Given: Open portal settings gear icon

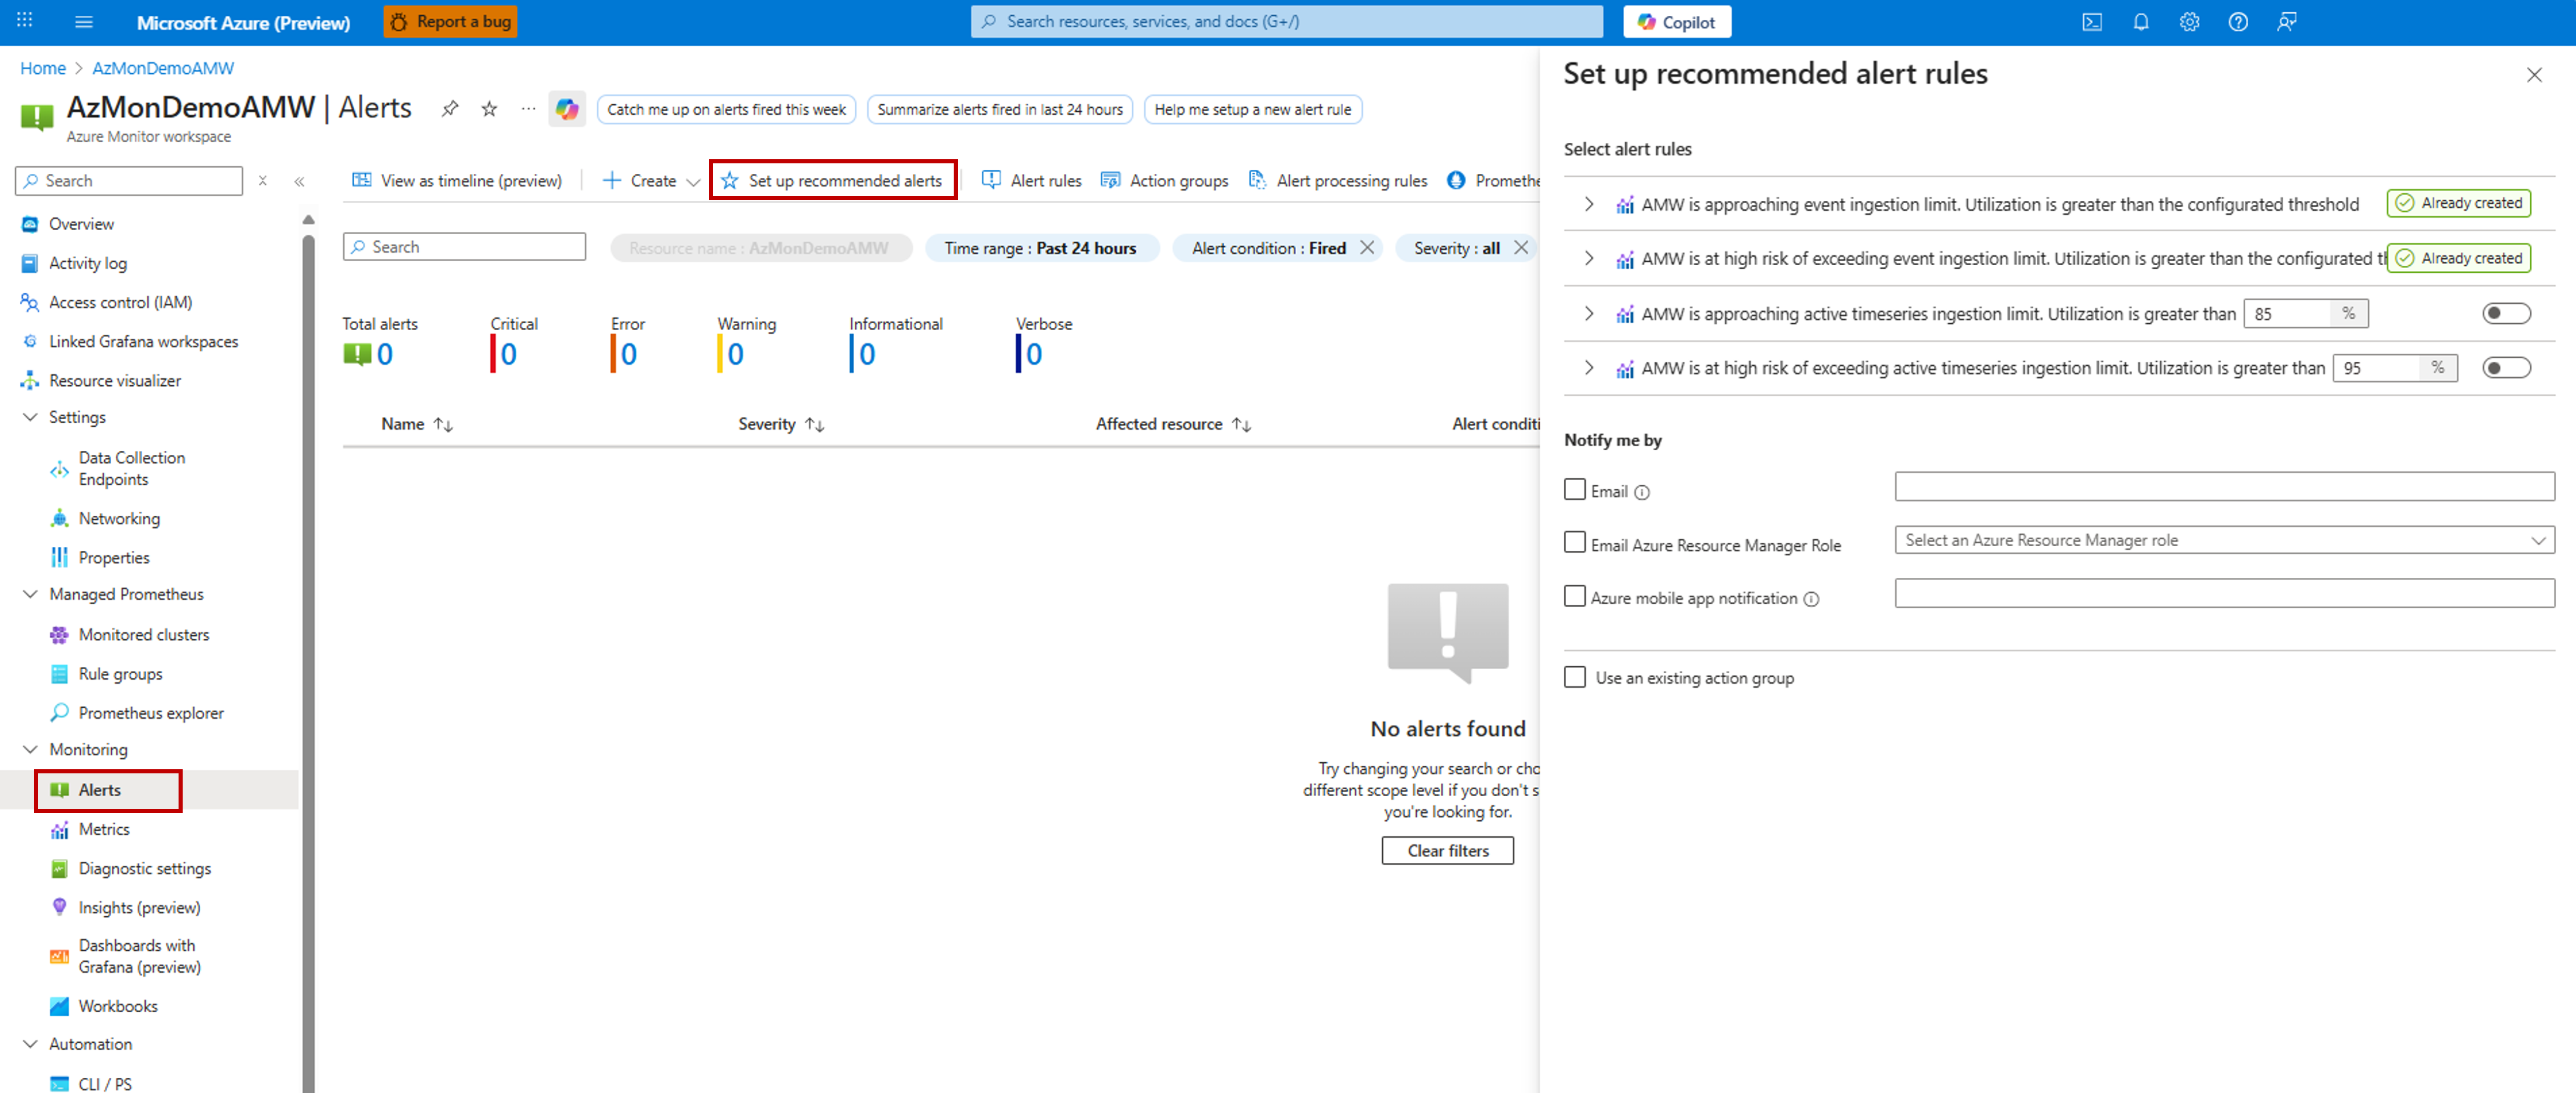Looking at the screenshot, I should 2189,22.
